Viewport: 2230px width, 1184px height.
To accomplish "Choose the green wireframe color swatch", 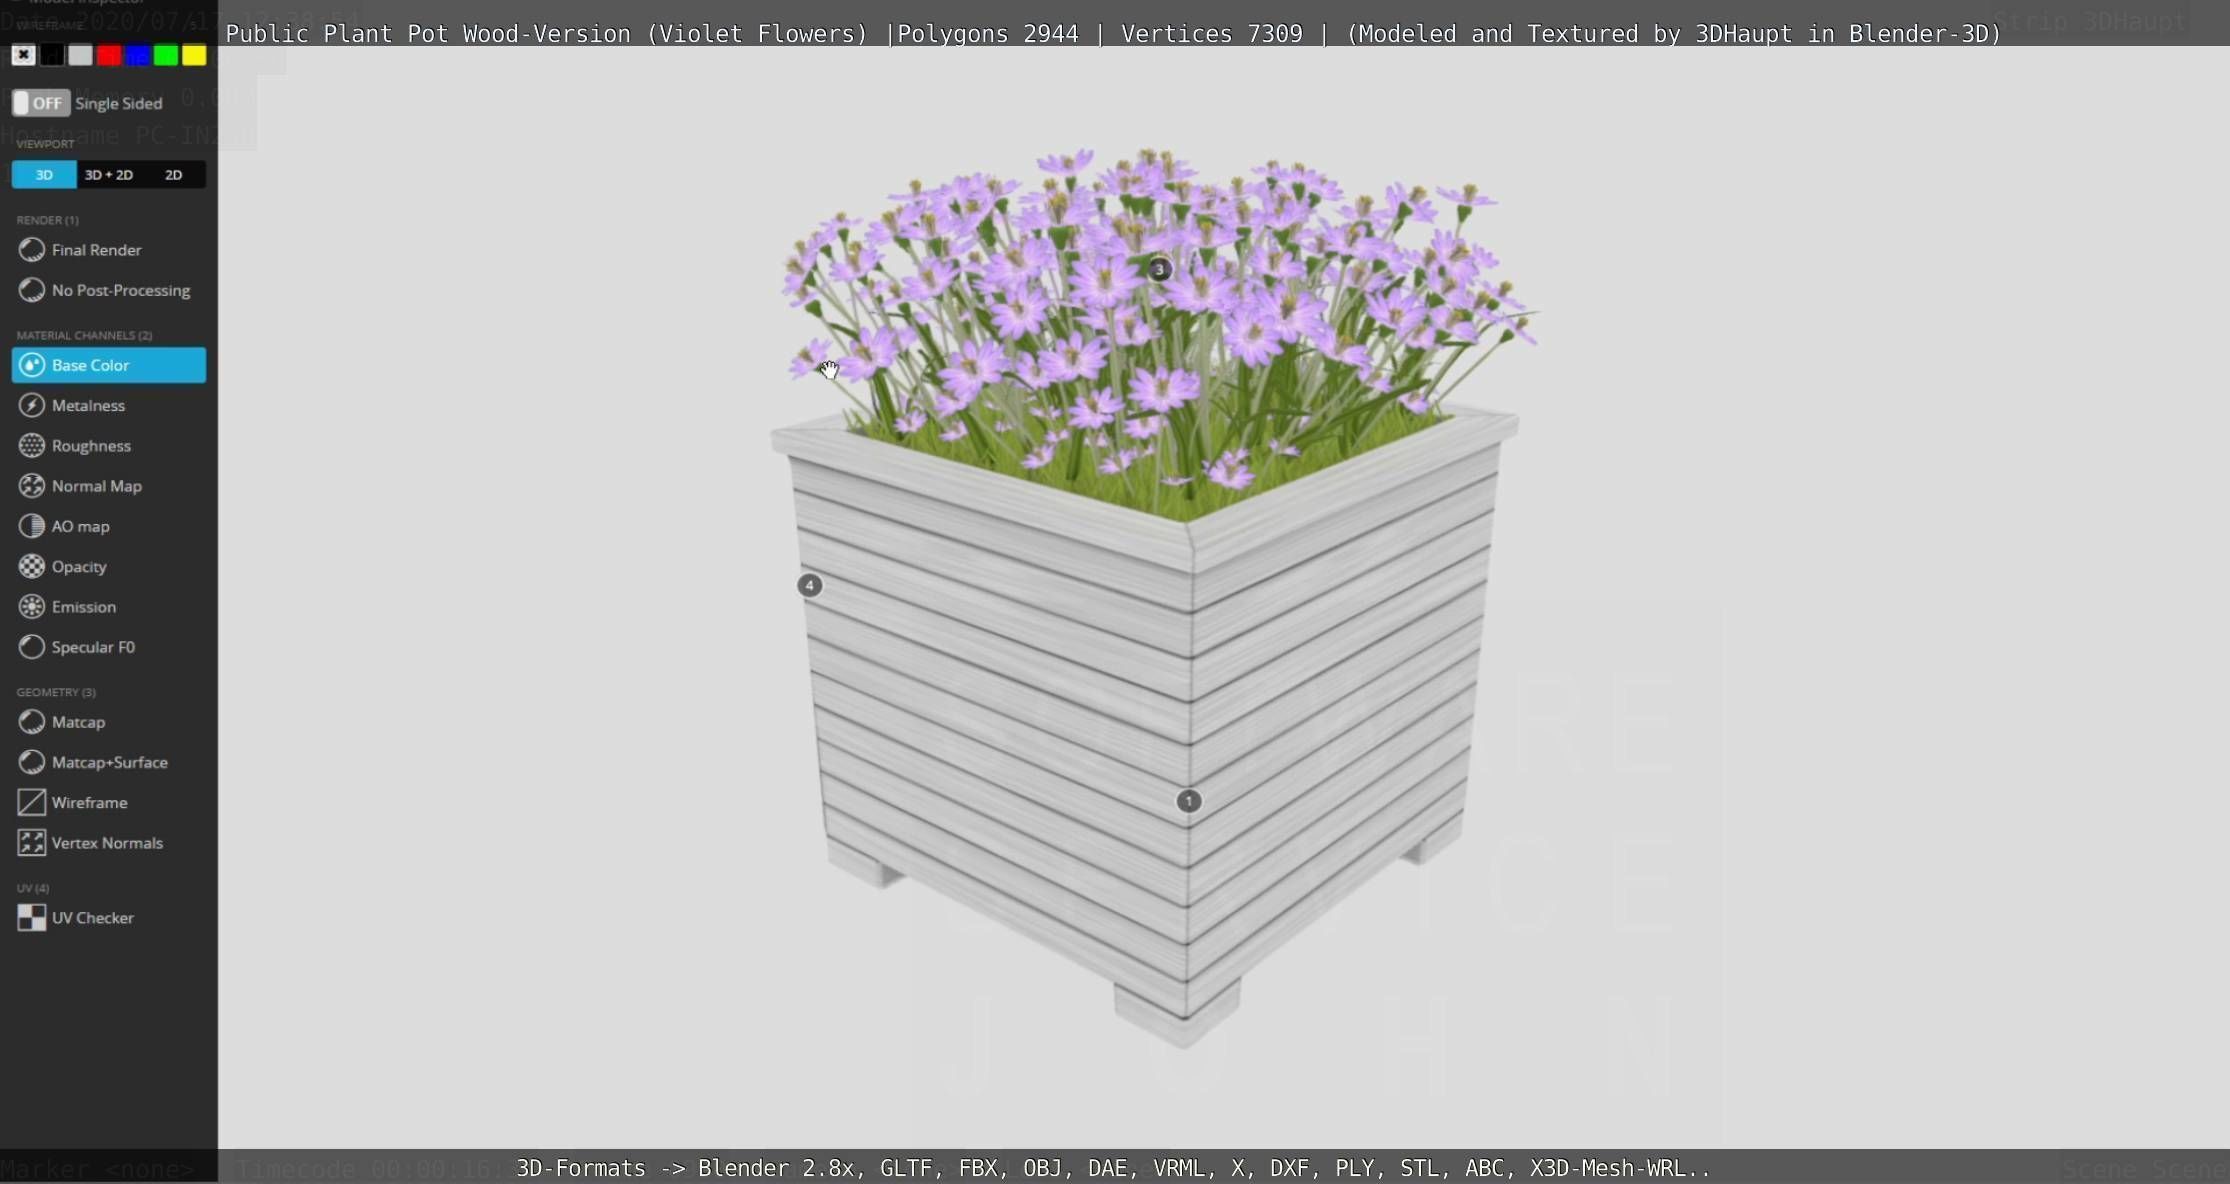I will (166, 55).
